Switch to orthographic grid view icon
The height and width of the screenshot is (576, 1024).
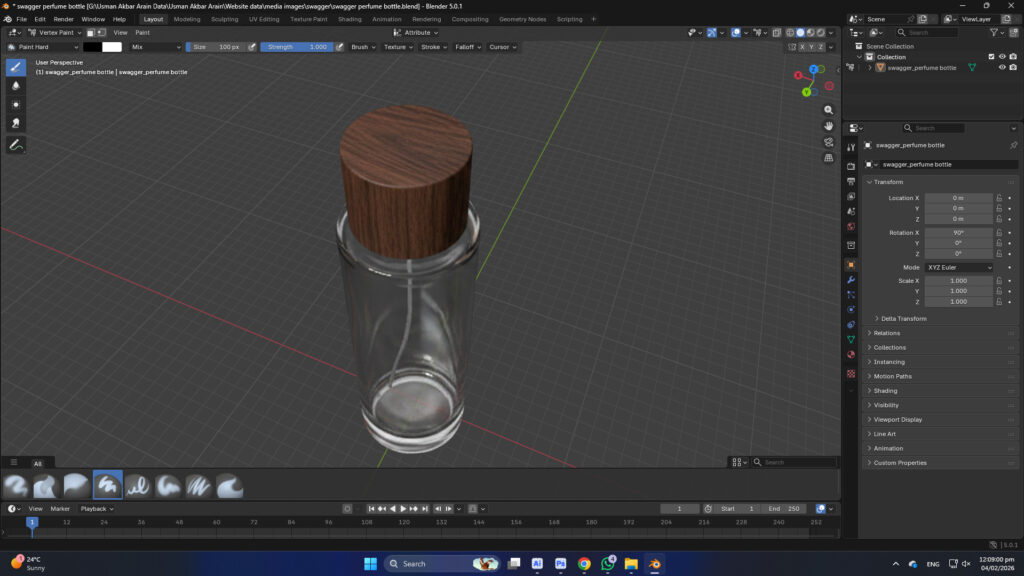pyautogui.click(x=829, y=158)
